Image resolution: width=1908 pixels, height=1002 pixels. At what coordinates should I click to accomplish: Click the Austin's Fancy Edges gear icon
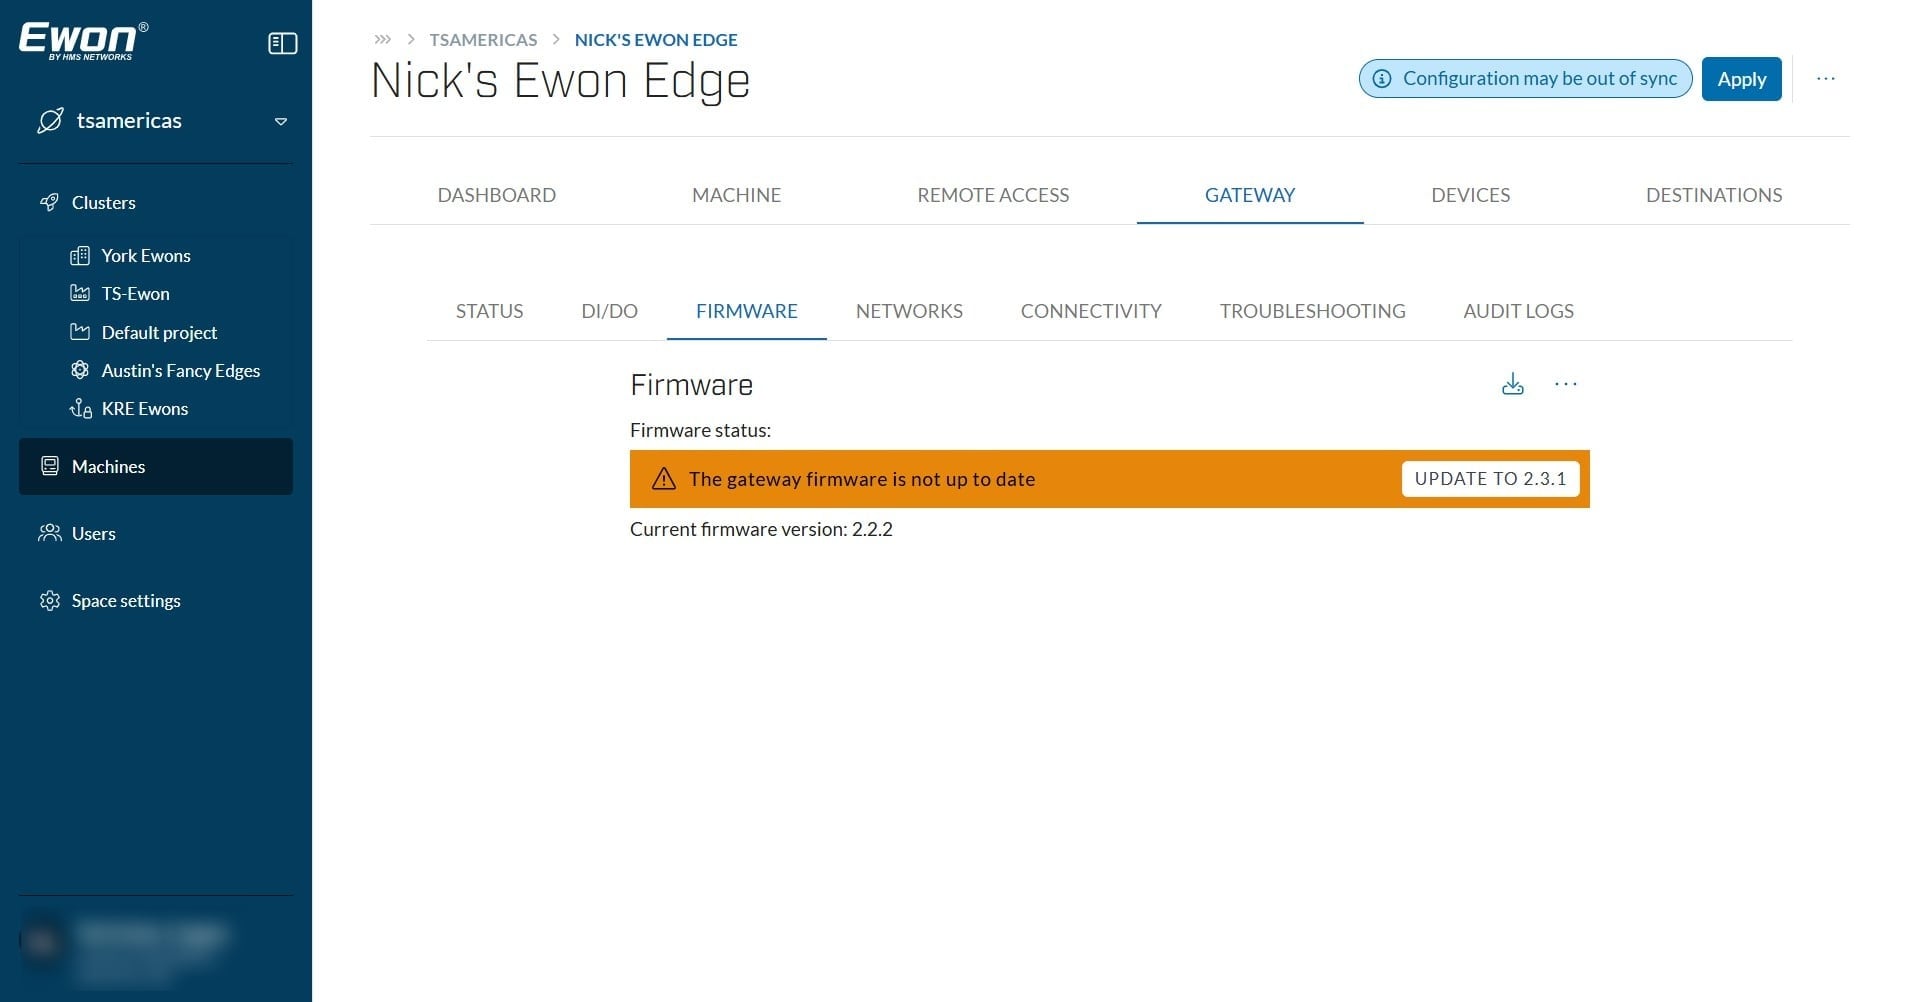tap(80, 370)
